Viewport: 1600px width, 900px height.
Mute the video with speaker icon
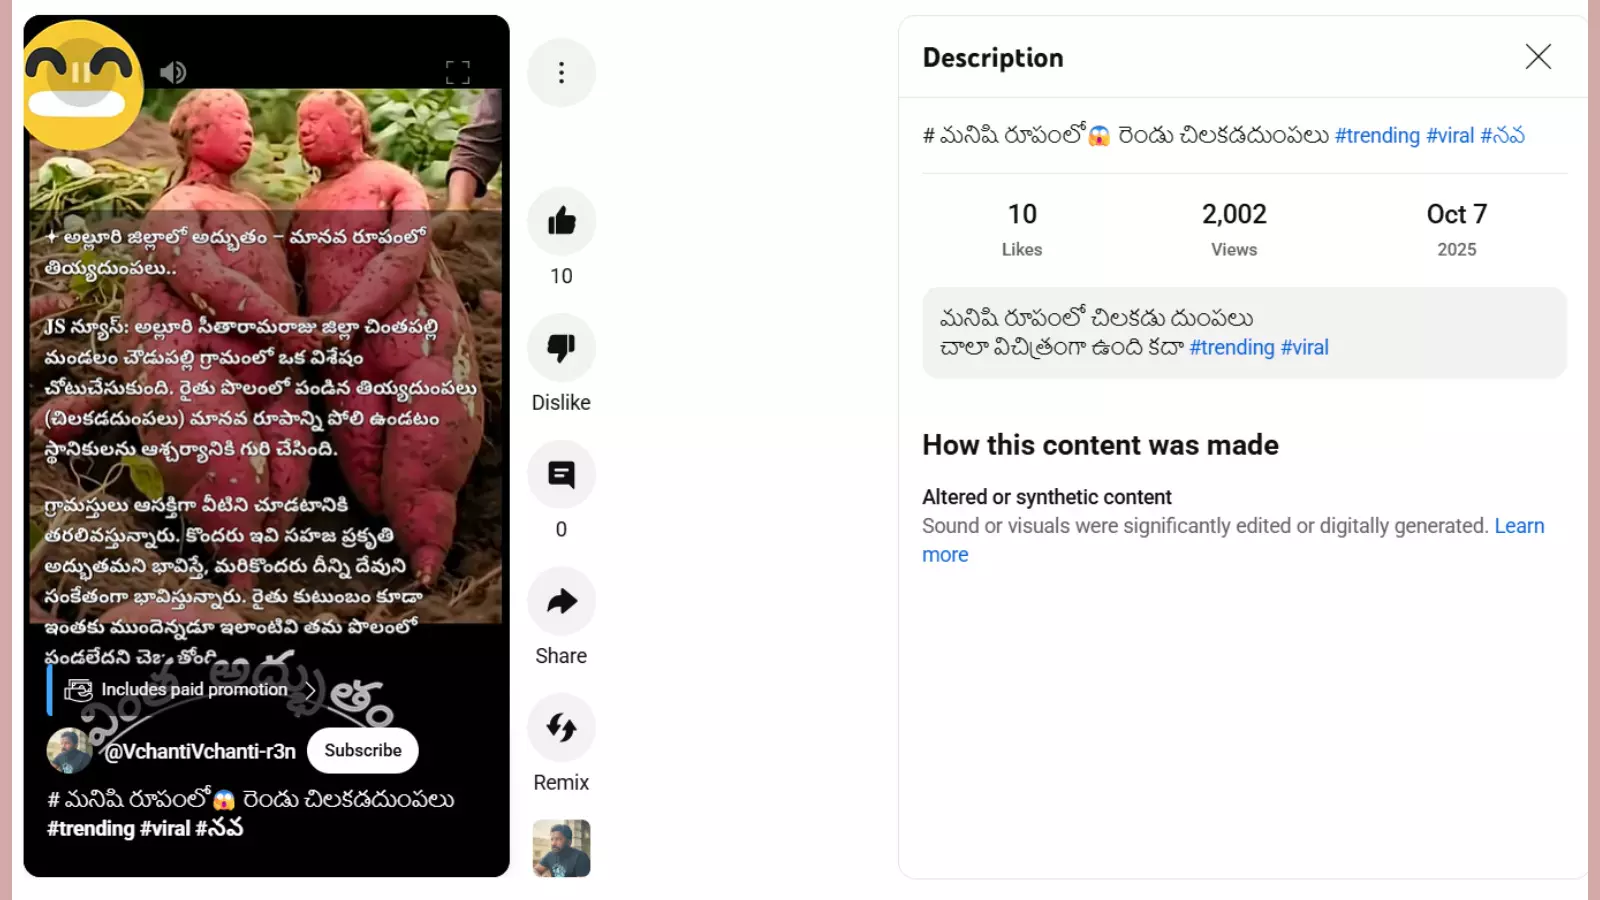pos(173,72)
